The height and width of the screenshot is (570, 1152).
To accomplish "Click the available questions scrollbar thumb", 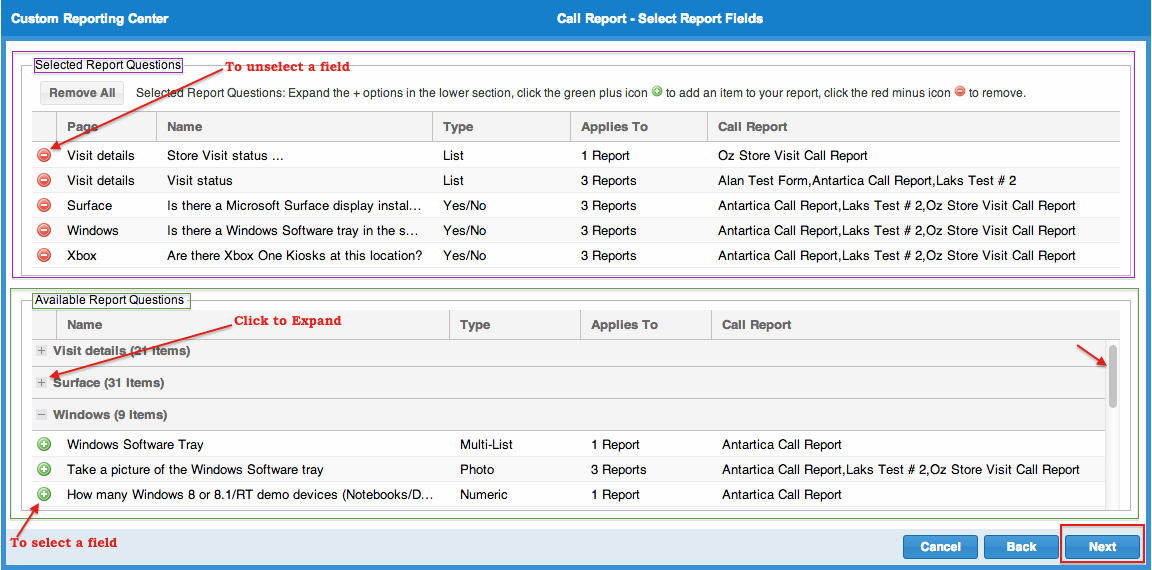I will tap(1112, 376).
